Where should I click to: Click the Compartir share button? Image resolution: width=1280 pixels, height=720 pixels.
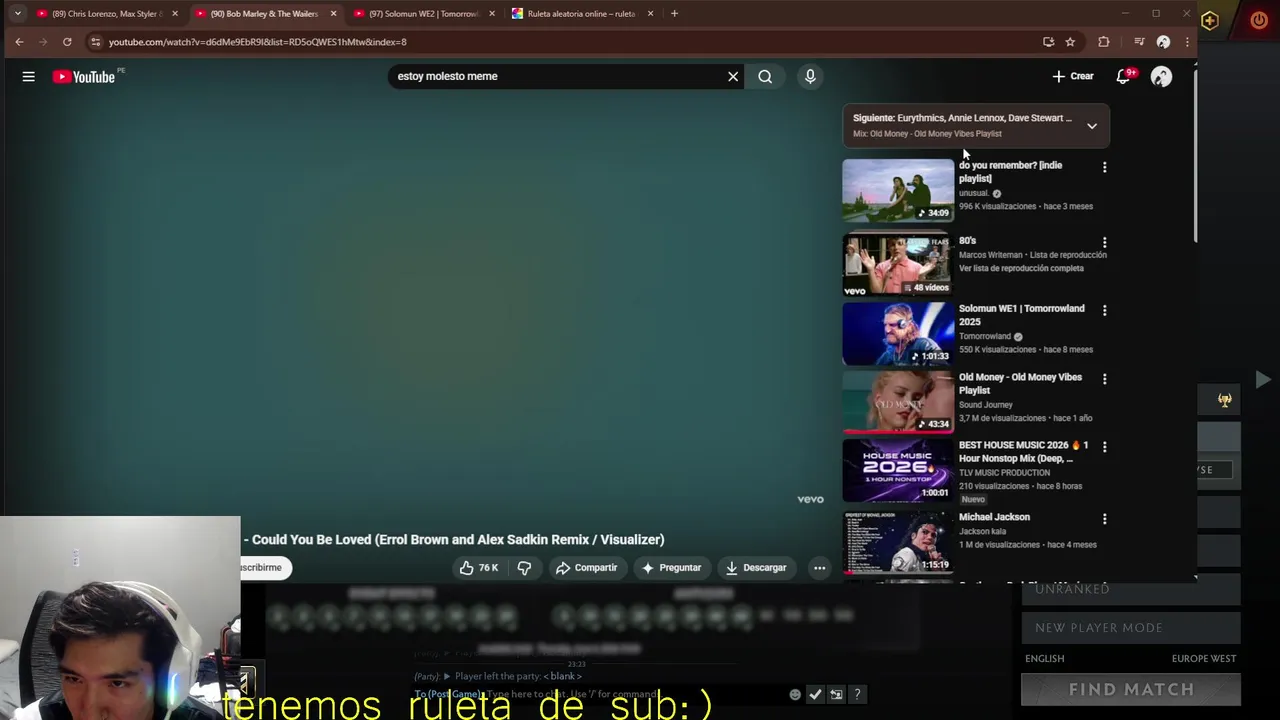pyautogui.click(x=586, y=568)
